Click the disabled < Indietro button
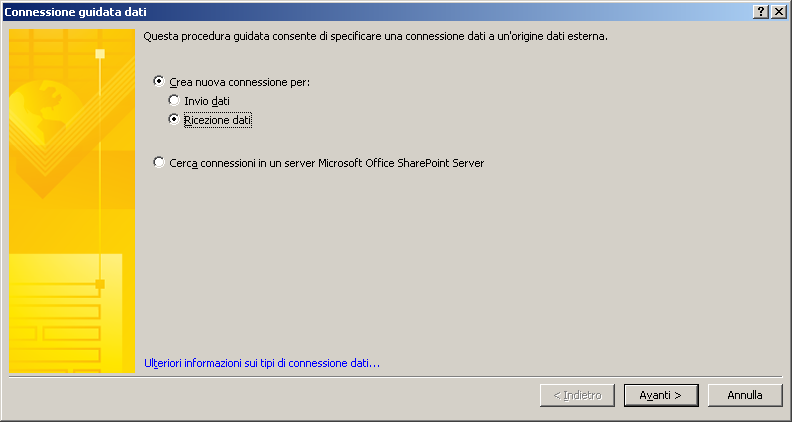This screenshot has height=422, width=792. [577, 395]
